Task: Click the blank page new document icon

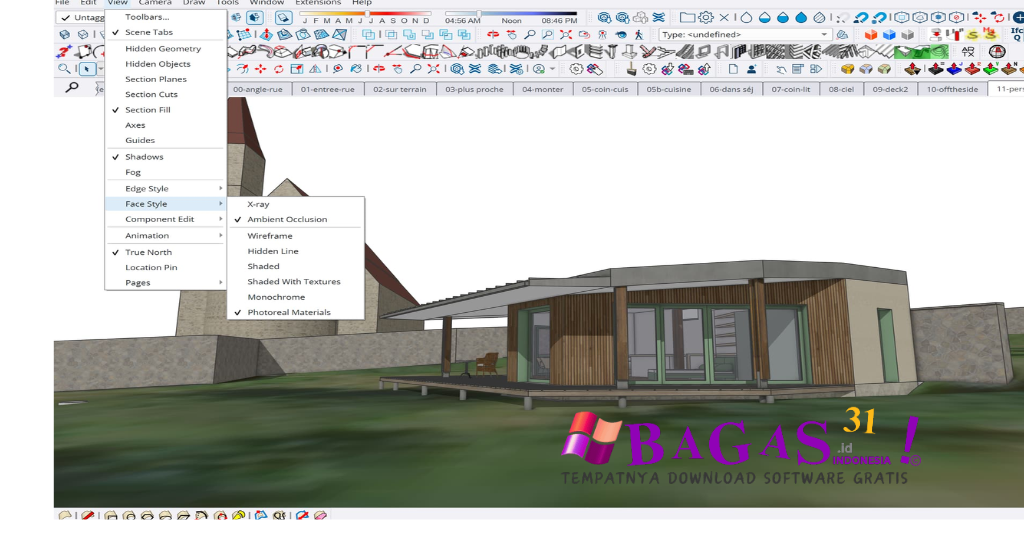Action: click(x=733, y=69)
